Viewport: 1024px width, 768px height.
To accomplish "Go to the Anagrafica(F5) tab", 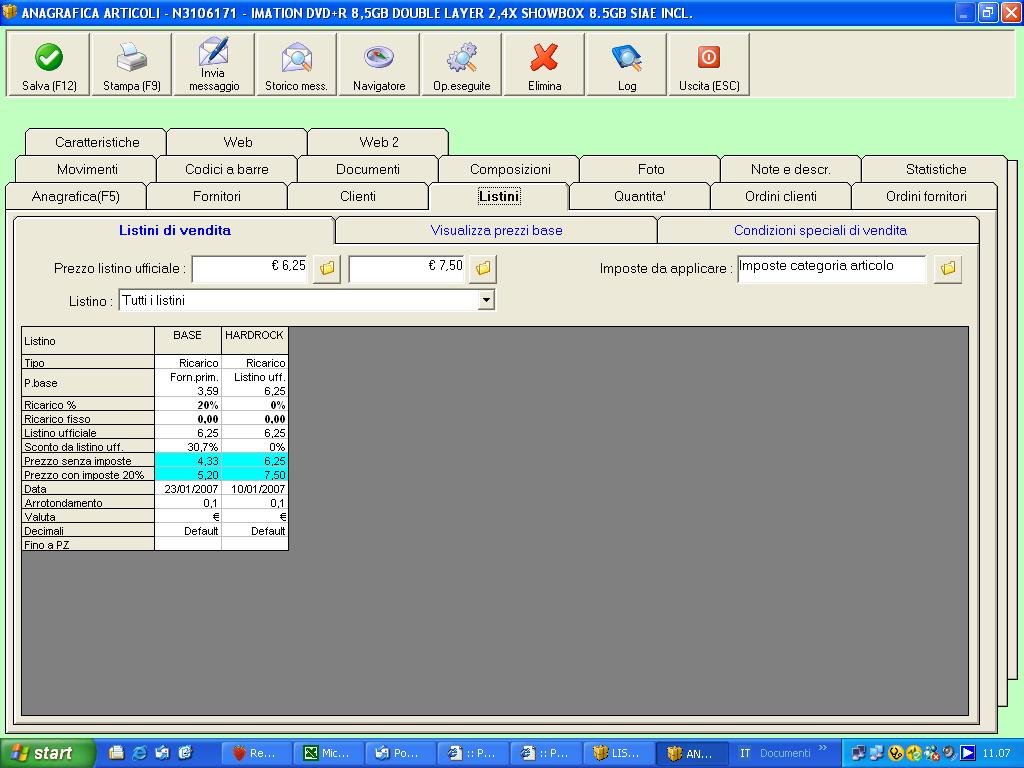I will 76,197.
